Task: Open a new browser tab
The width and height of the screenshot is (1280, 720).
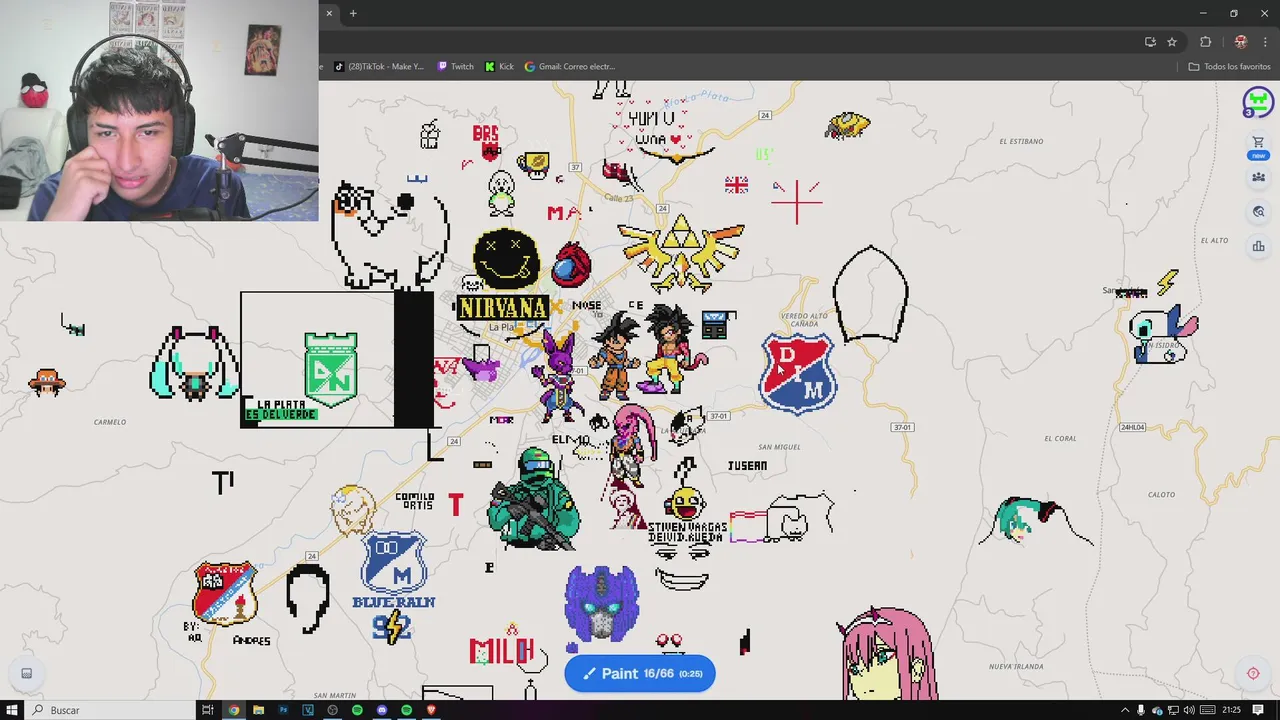Action: 353,13
